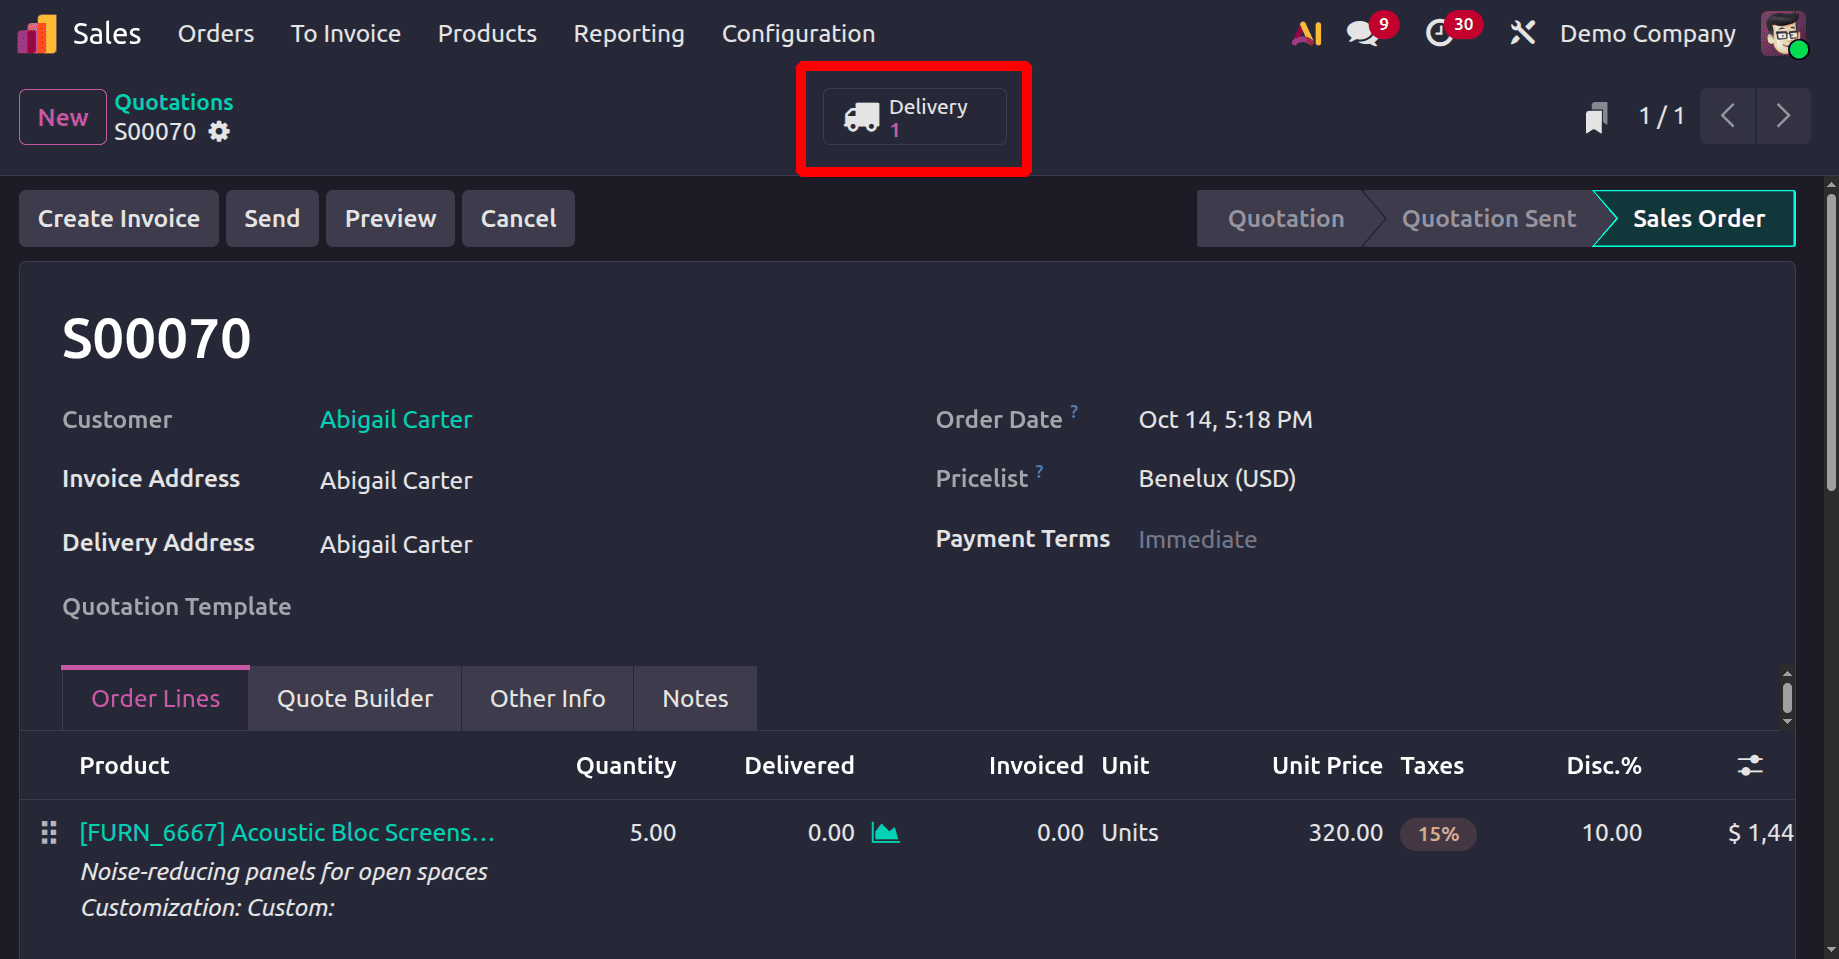
Task: Click the Create Invoice button
Action: tap(119, 219)
